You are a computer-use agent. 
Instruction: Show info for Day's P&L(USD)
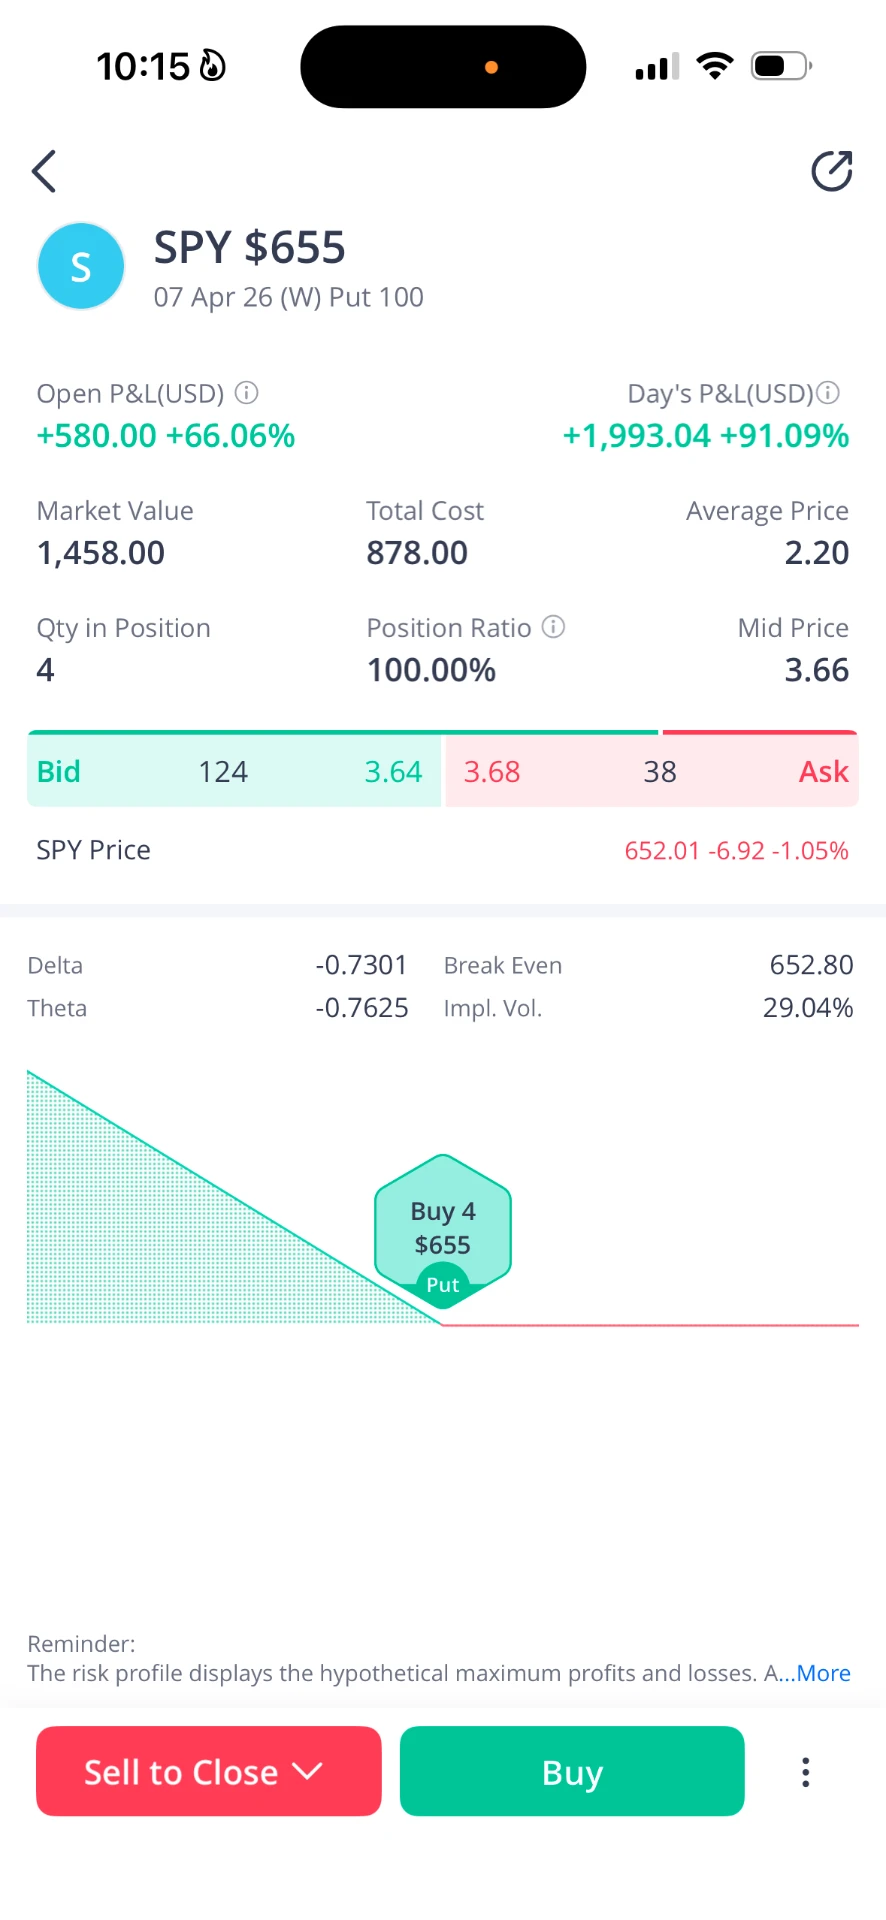click(828, 393)
